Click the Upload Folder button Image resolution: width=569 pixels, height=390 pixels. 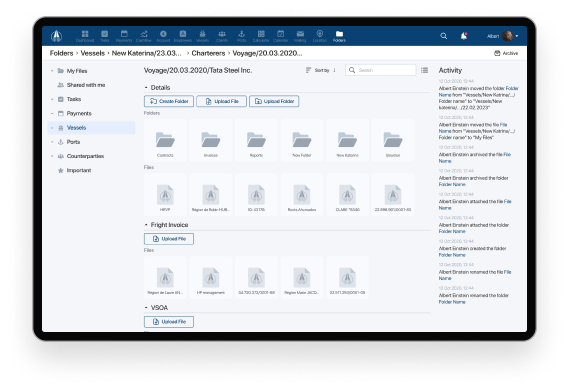click(x=274, y=101)
